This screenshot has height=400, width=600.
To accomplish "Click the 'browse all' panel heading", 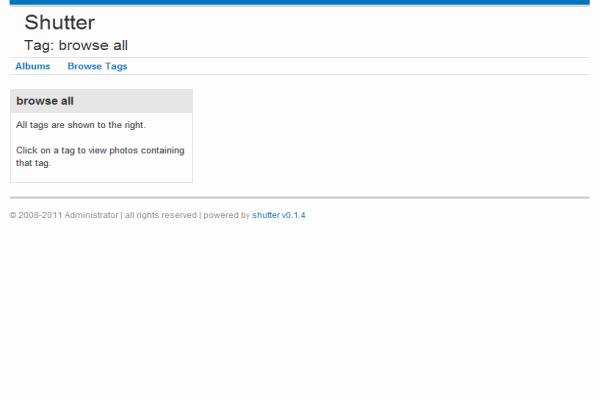I will click(45, 101).
